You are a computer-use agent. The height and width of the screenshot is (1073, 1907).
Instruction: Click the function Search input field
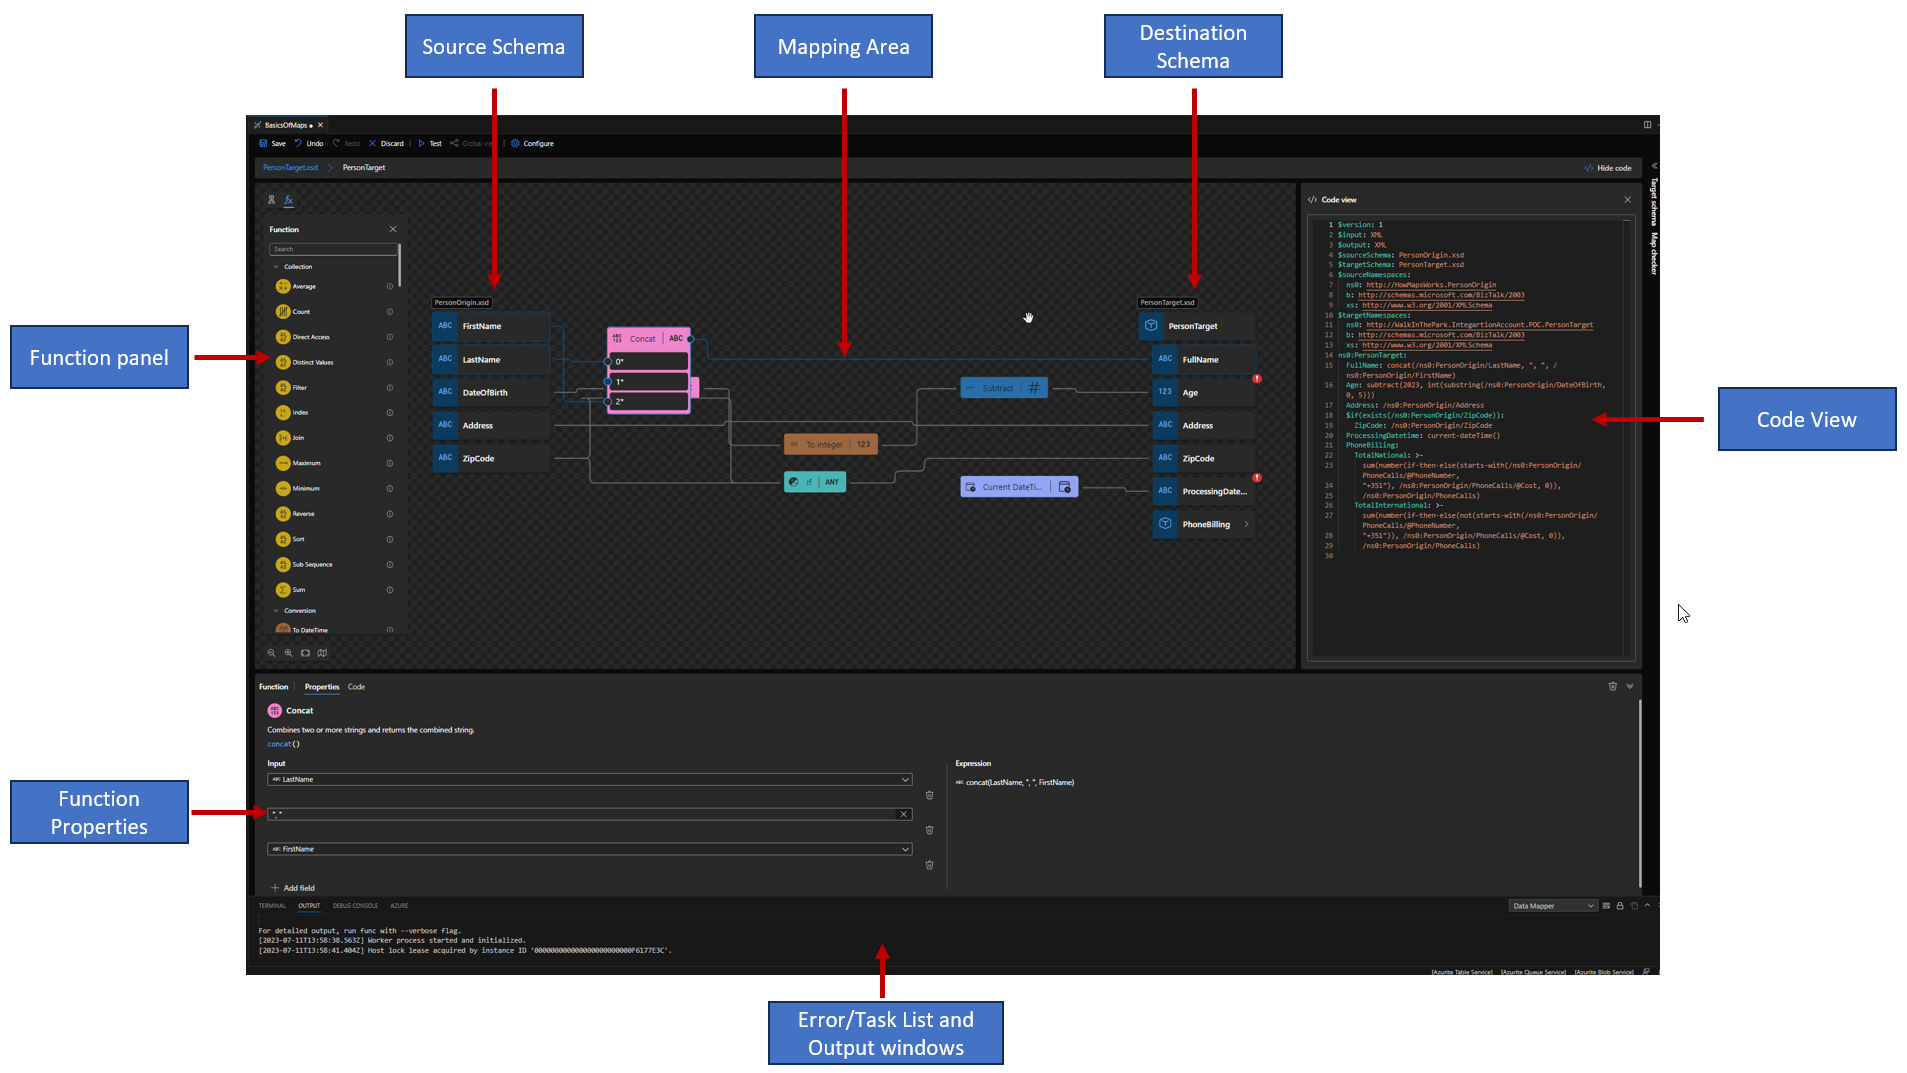click(332, 249)
